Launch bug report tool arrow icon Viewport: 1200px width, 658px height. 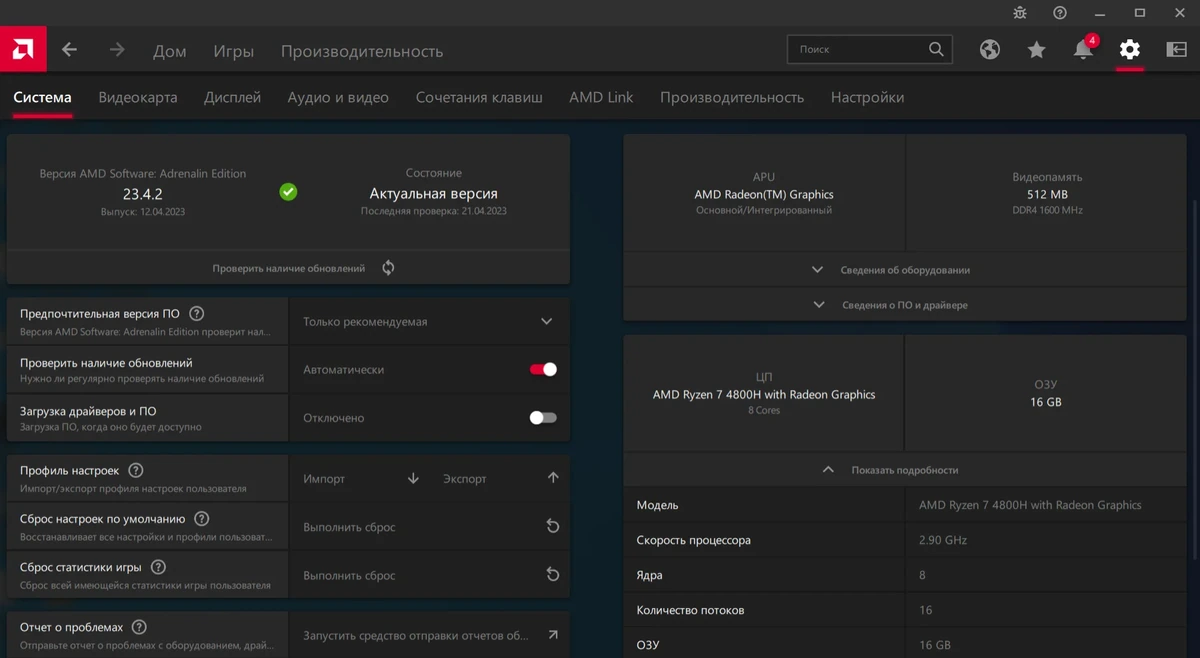tap(553, 635)
